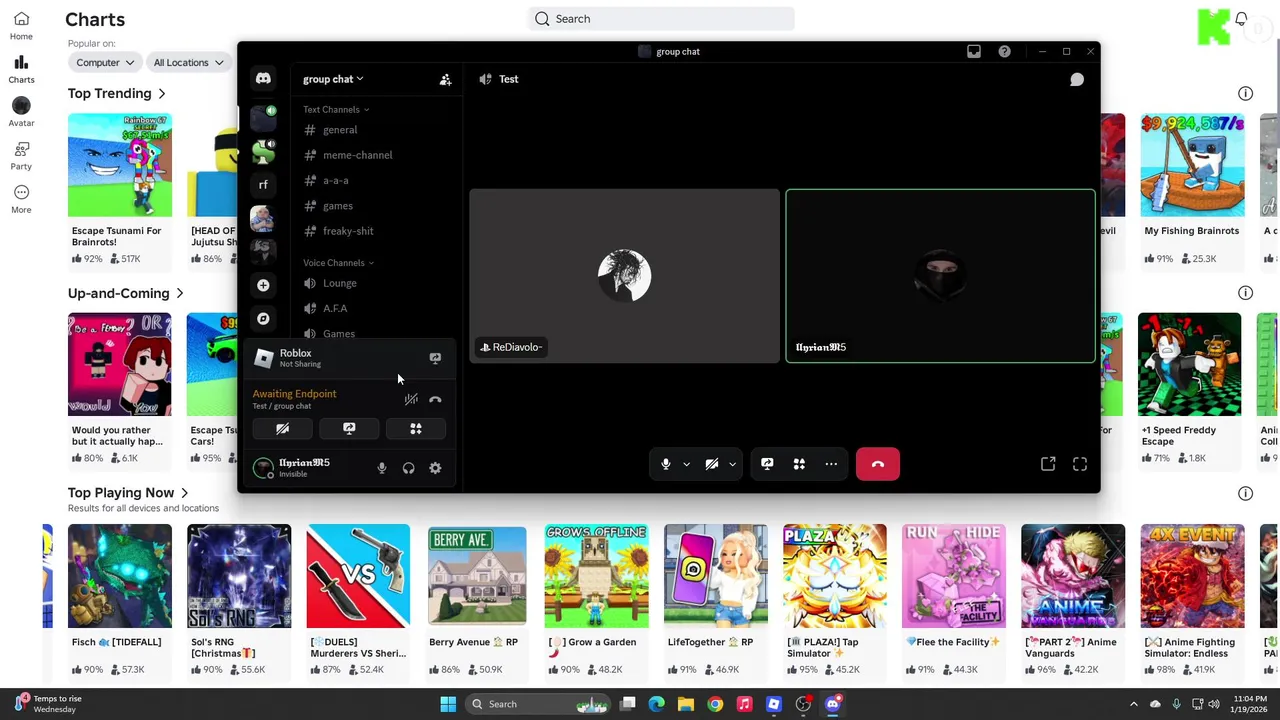Toggle noise suppression in voice panel
This screenshot has height=720, width=1280.
coord(411,399)
